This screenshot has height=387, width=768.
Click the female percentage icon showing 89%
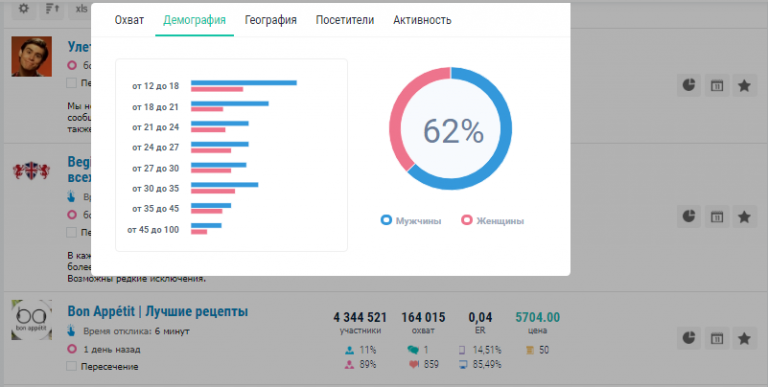click(350, 364)
